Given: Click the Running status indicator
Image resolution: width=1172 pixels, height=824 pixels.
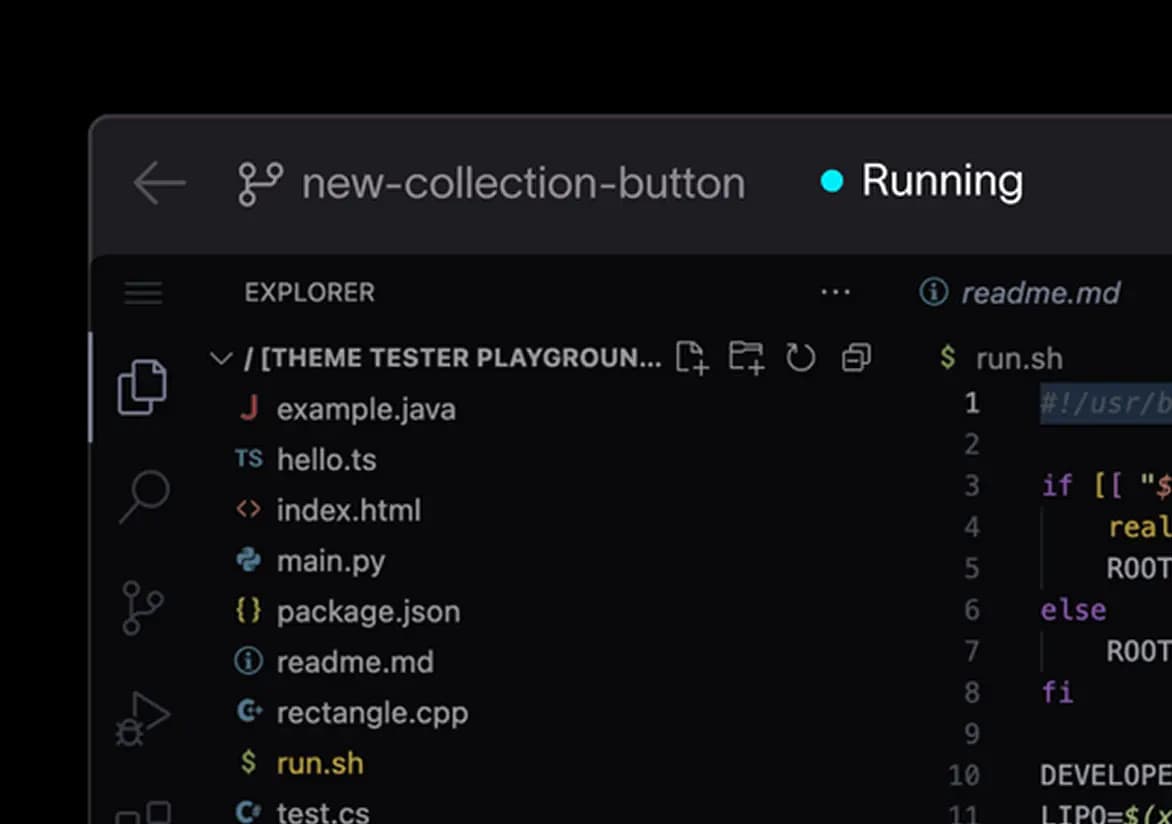Looking at the screenshot, I should [922, 181].
